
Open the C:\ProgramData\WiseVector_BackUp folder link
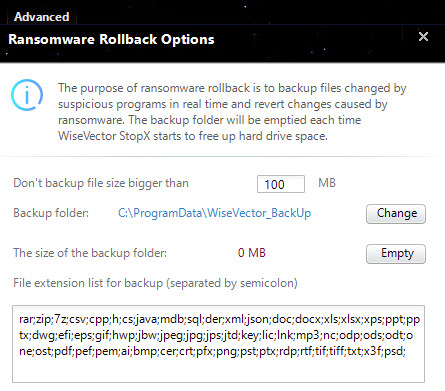(x=214, y=213)
